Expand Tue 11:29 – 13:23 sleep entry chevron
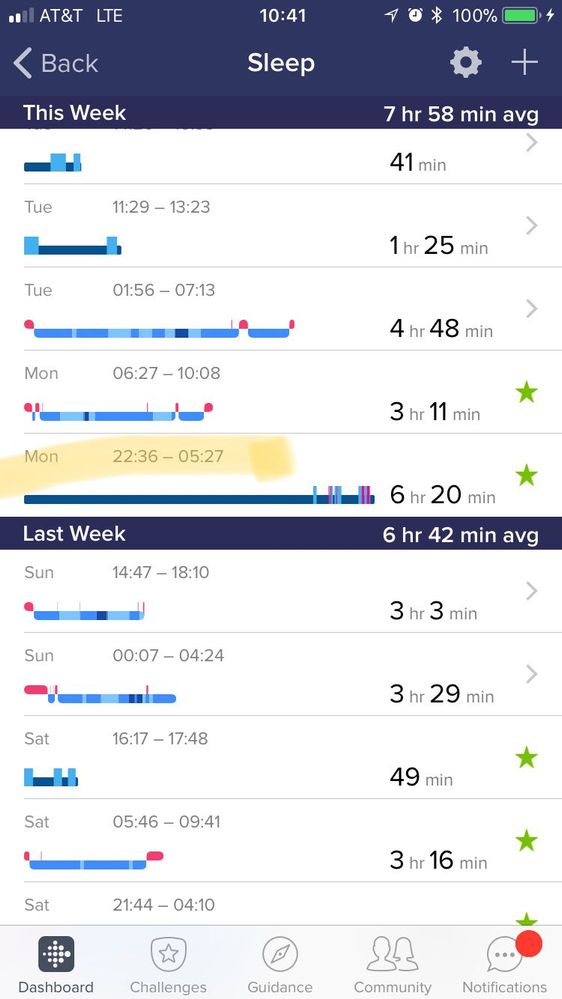 click(x=532, y=226)
